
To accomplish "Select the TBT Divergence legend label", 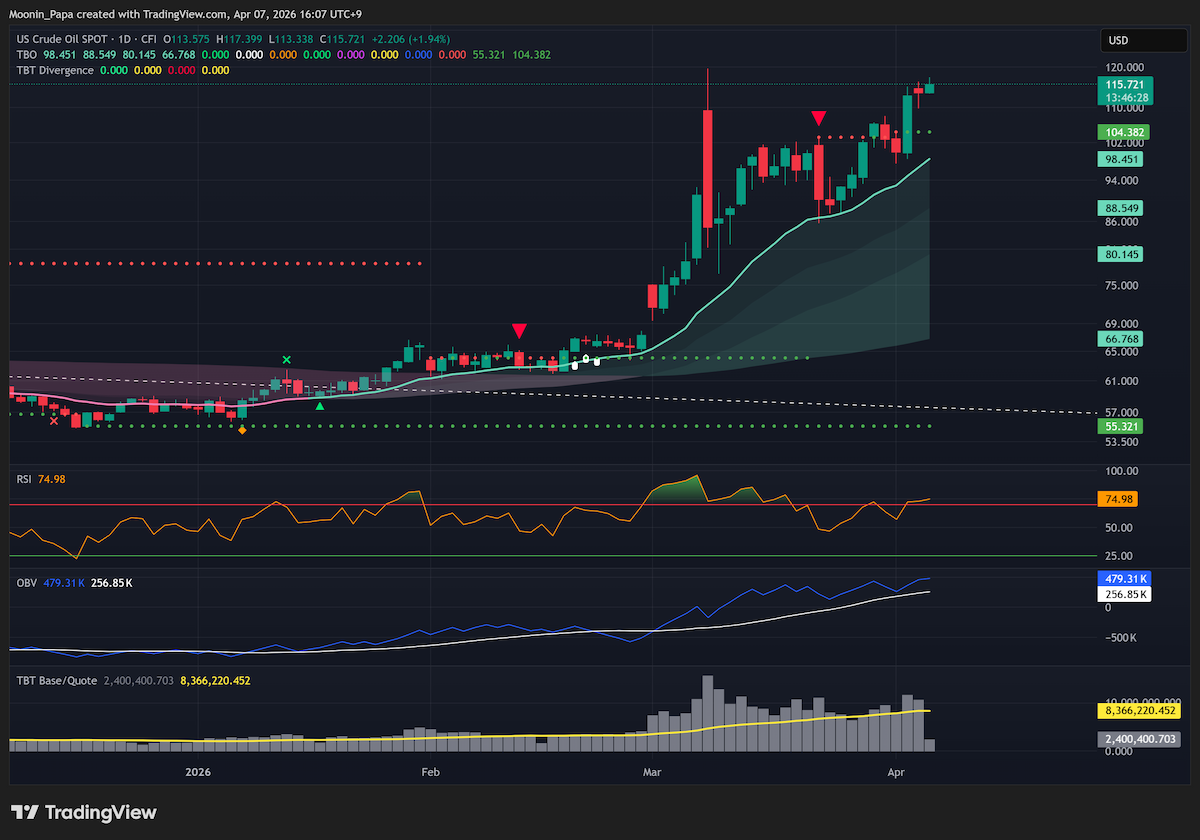I will coord(55,70).
